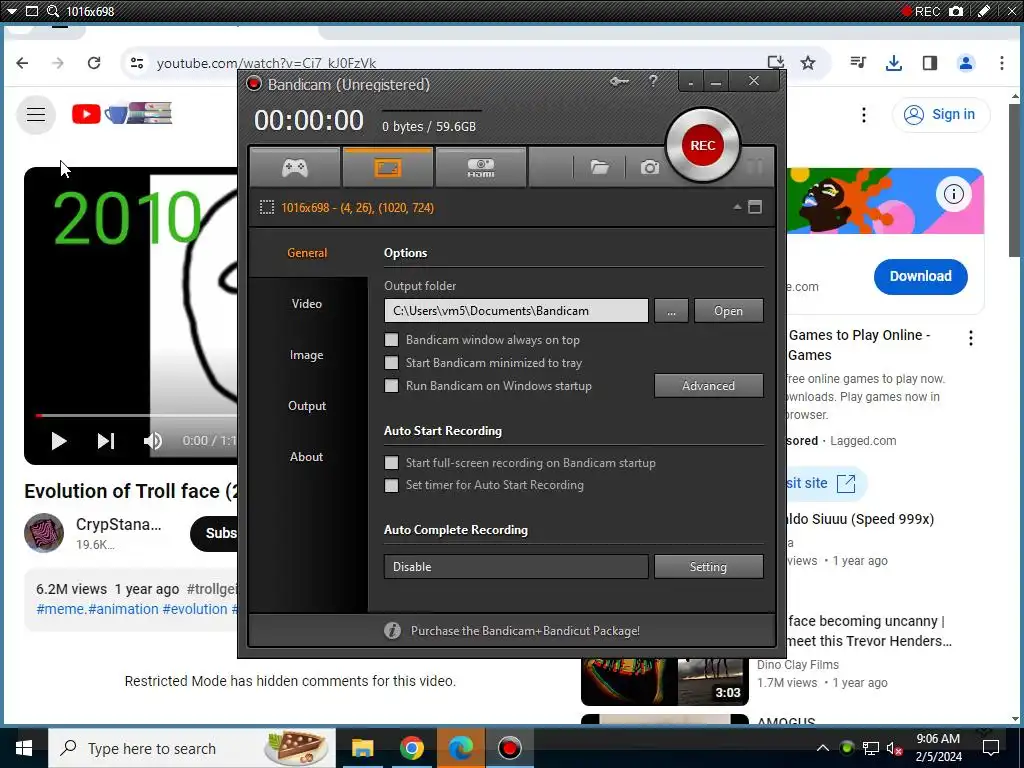
Task: Click the output folder path field
Action: click(516, 311)
